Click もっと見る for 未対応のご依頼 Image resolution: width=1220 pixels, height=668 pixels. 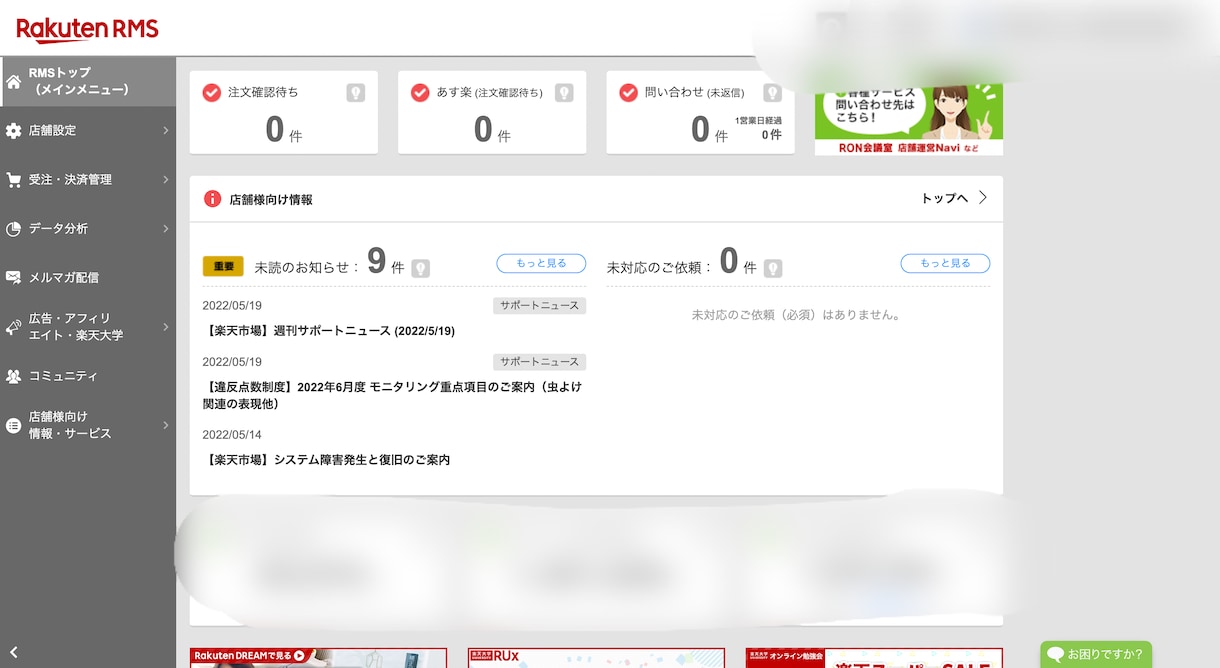[x=945, y=263]
